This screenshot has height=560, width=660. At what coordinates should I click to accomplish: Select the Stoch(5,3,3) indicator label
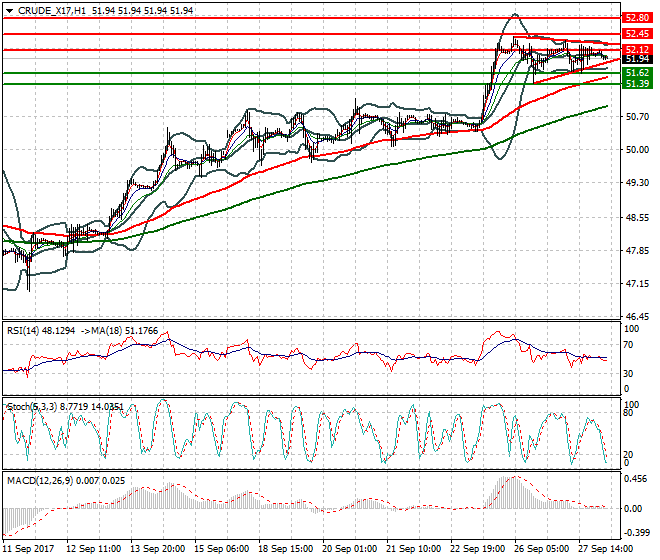coord(32,407)
